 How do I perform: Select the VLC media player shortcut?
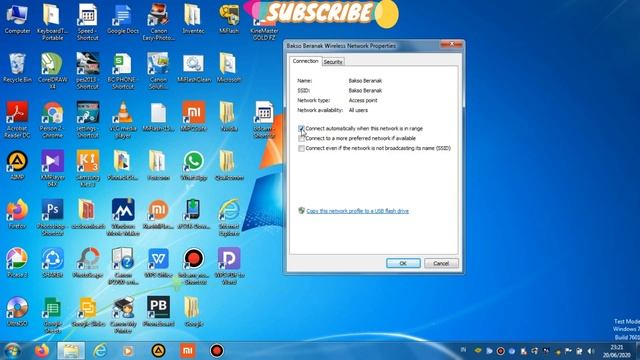click(122, 120)
